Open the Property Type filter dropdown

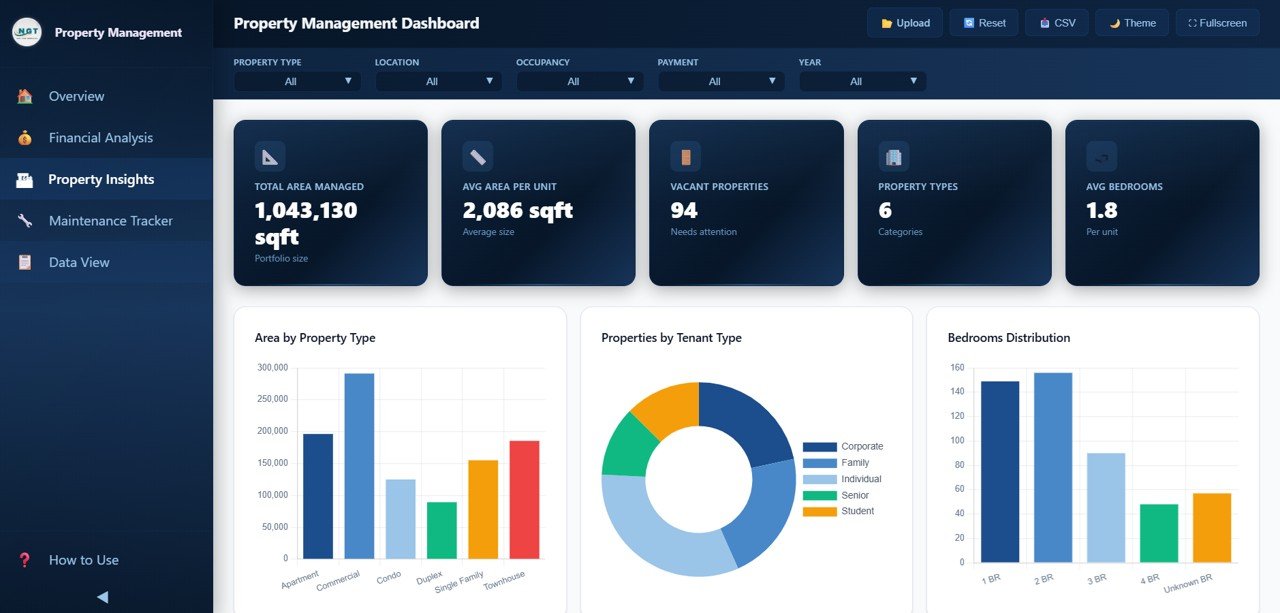(297, 81)
